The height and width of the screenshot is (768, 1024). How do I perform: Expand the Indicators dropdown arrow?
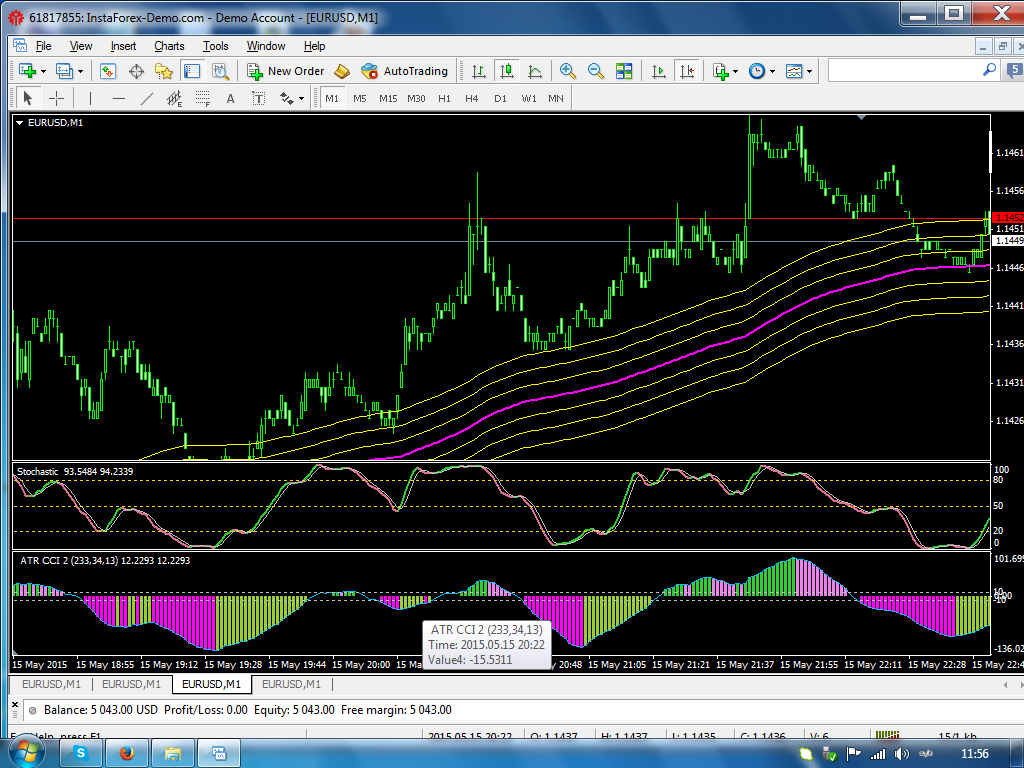[x=735, y=71]
